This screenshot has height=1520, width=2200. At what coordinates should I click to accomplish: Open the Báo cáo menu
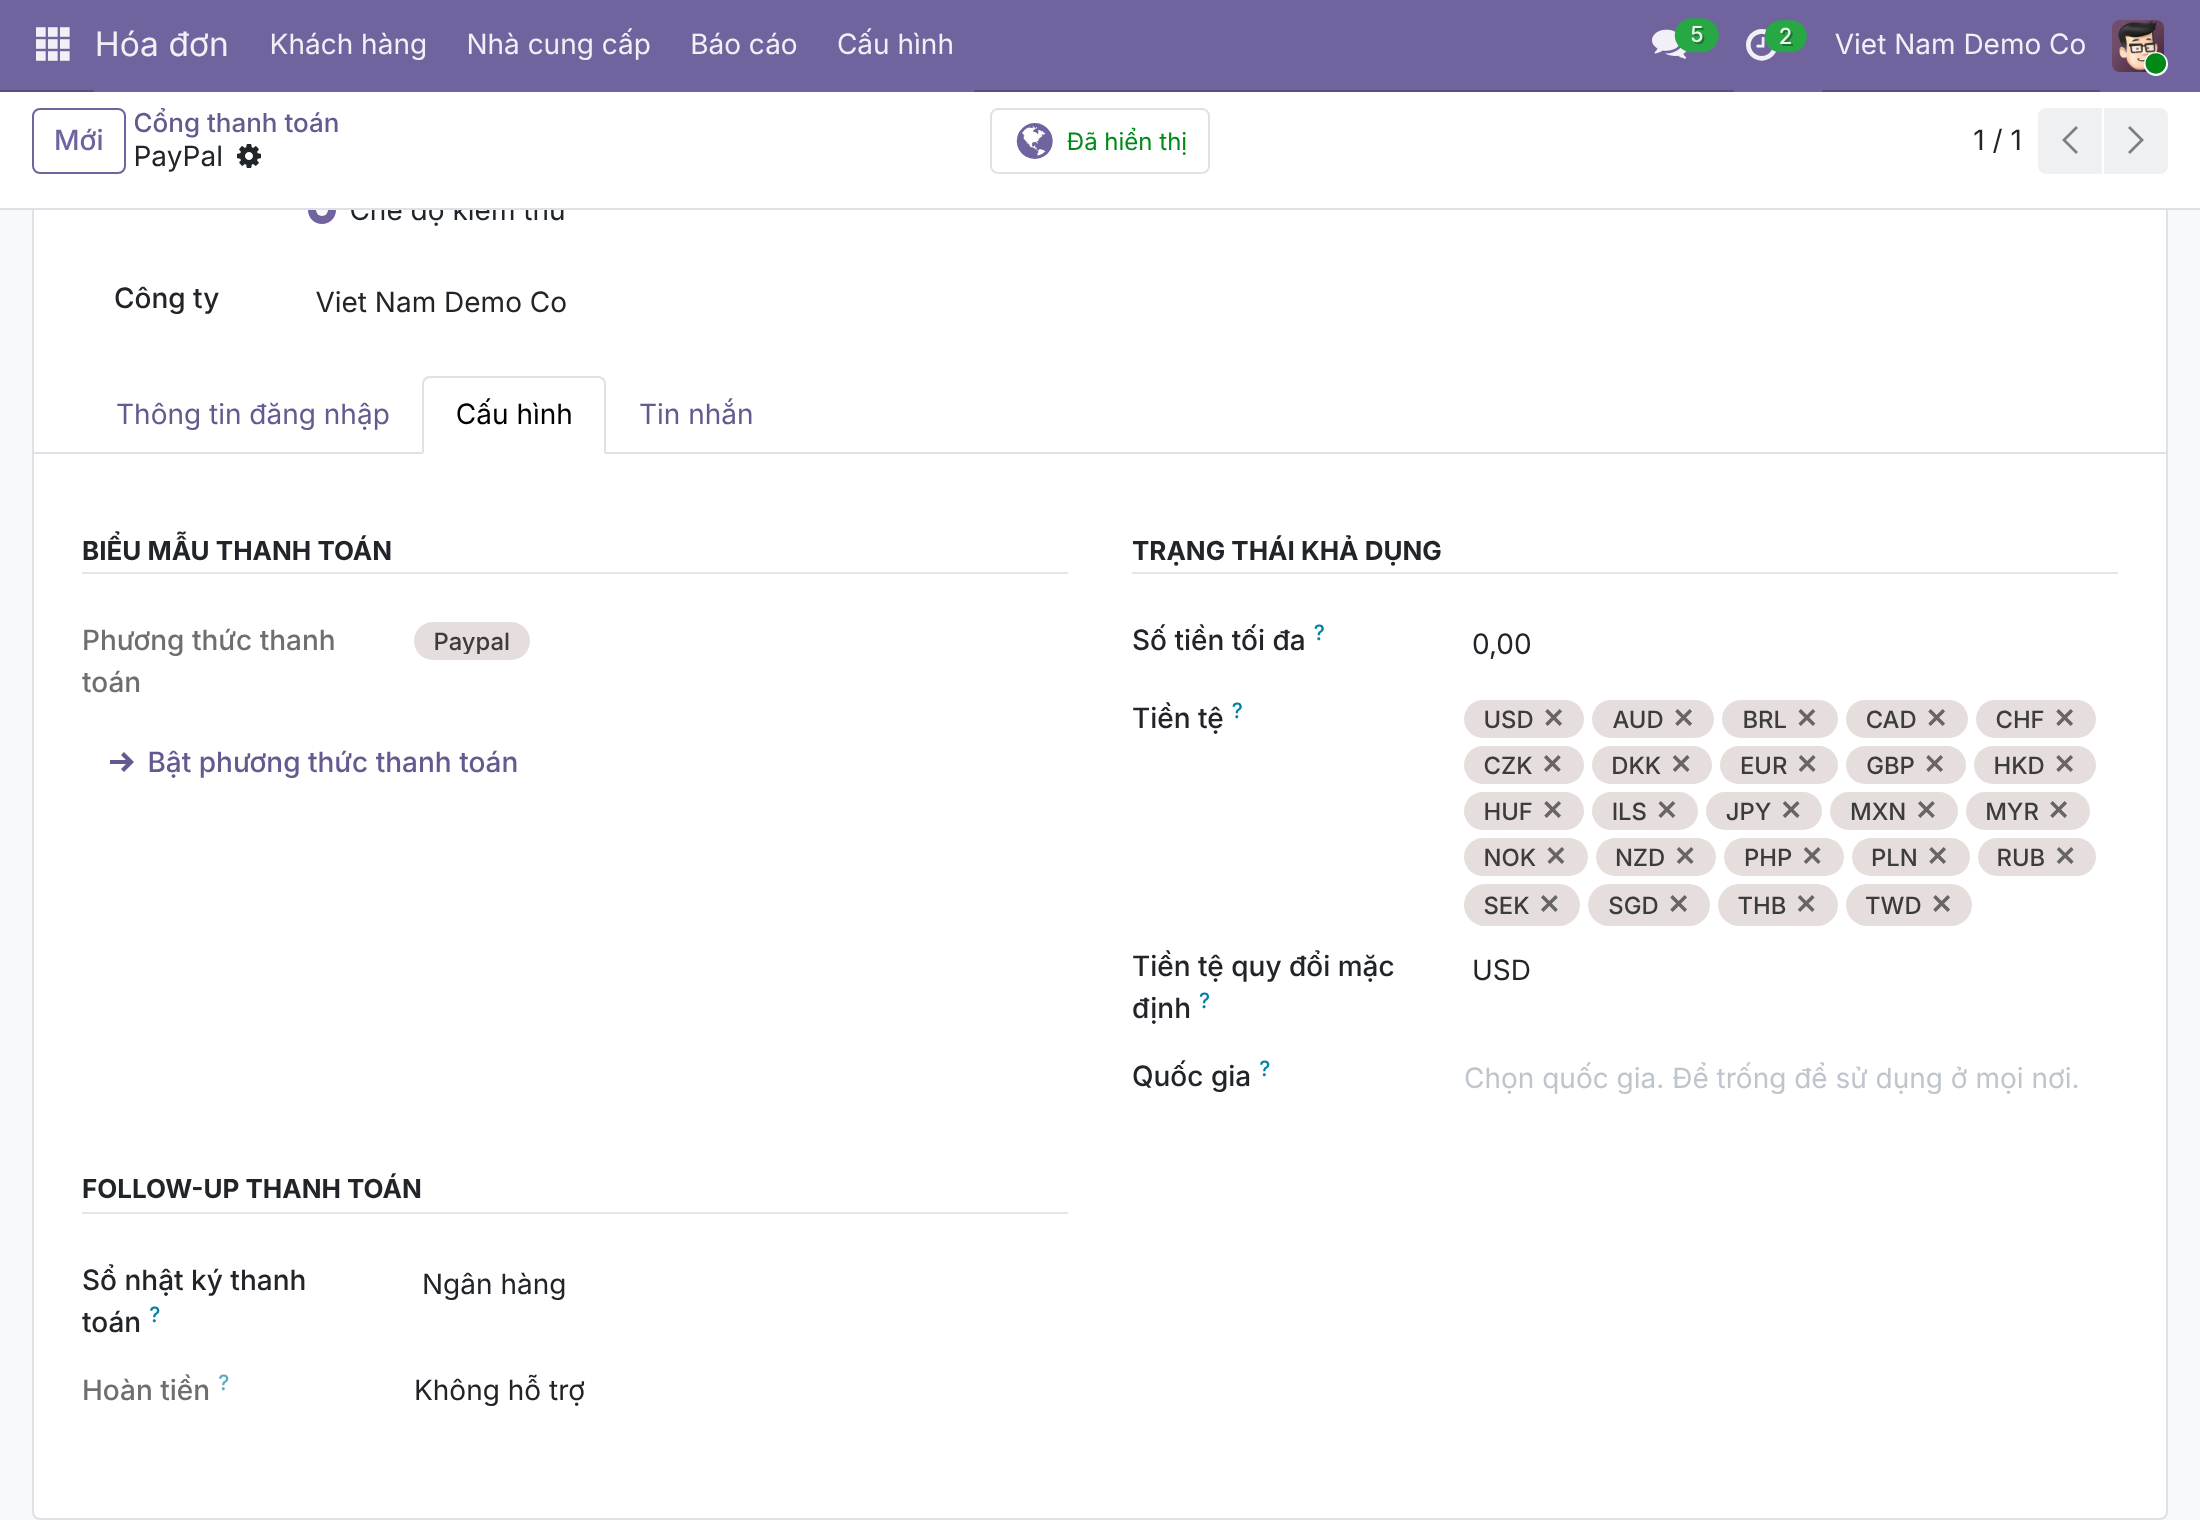click(743, 44)
